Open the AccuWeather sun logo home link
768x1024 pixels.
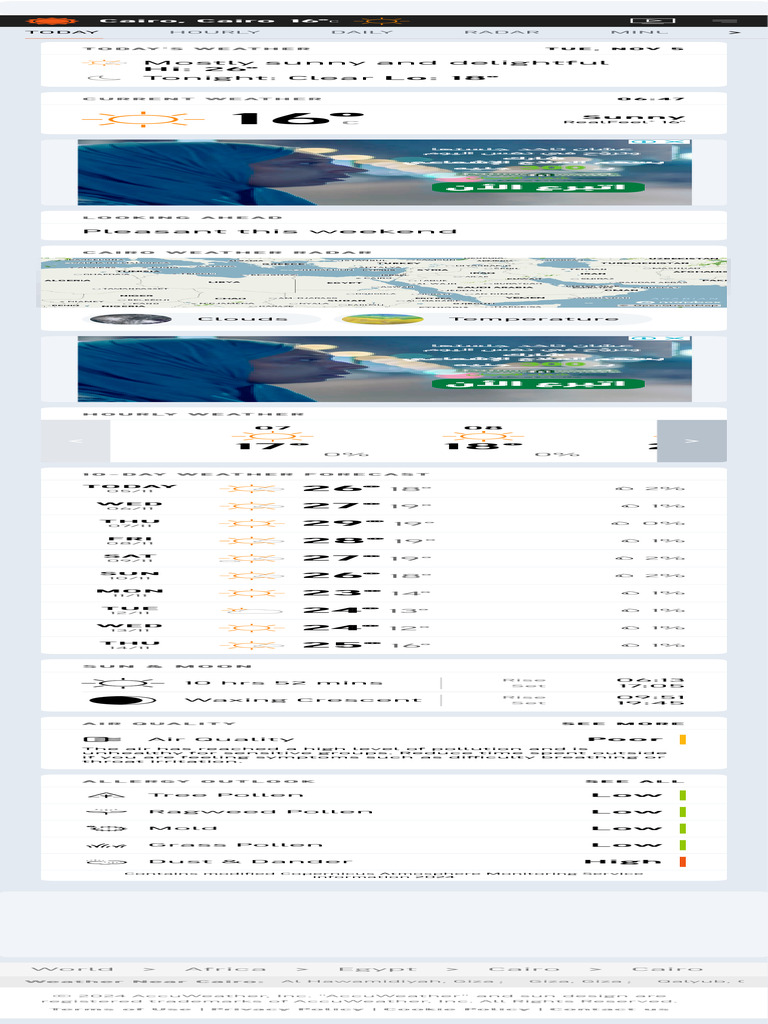pos(52,21)
